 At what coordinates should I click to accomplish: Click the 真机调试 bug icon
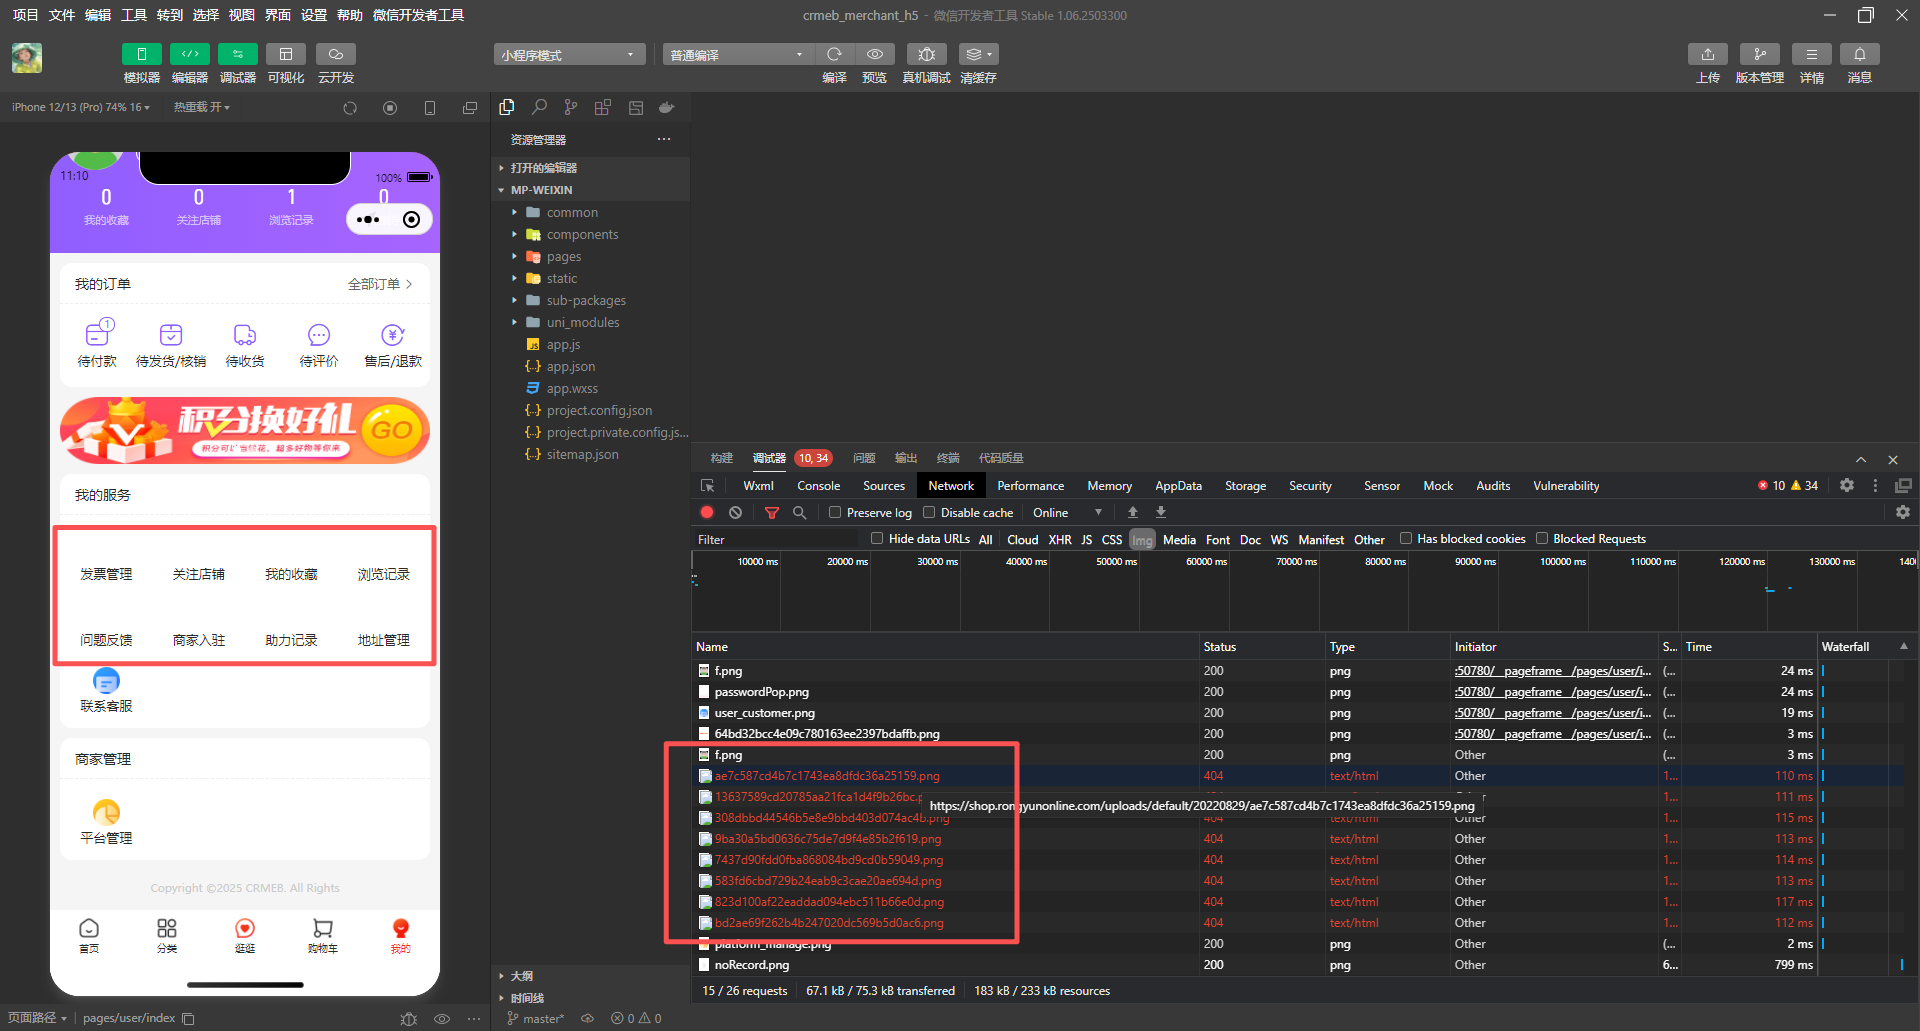coord(926,54)
